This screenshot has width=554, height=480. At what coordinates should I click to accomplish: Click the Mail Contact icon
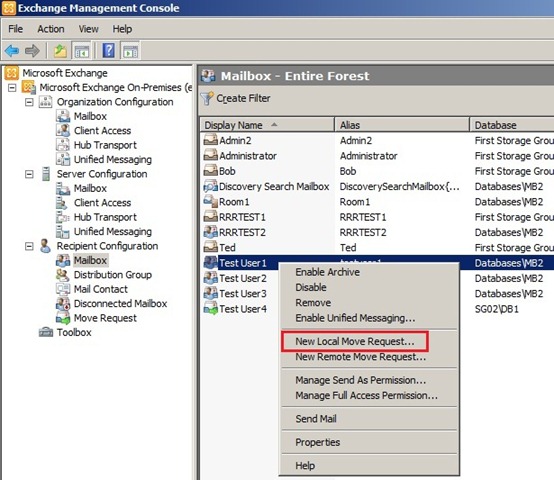tap(63, 289)
